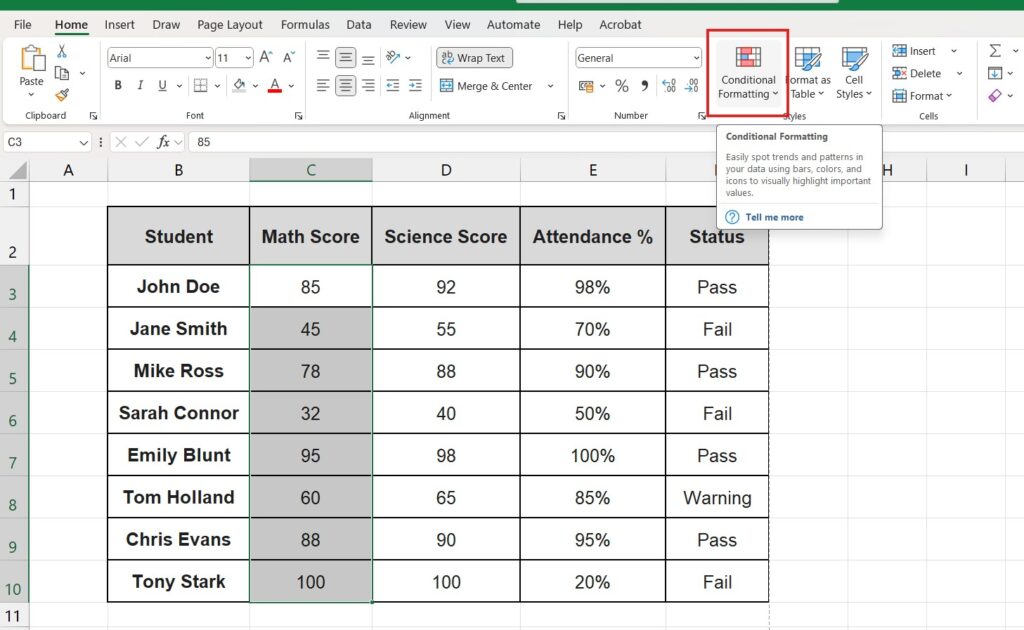Click the Tell me more link

pos(774,217)
